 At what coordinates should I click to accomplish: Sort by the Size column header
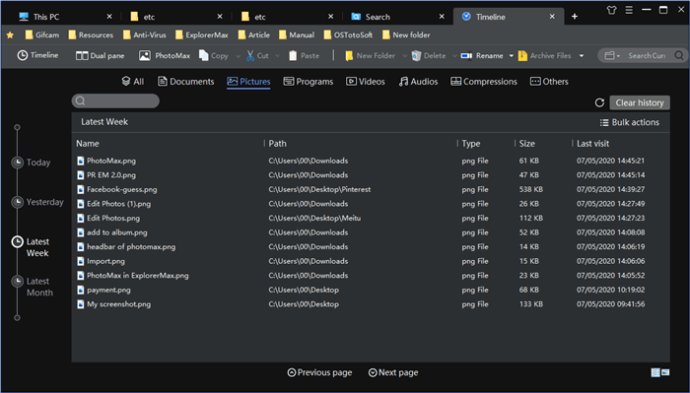(527, 143)
